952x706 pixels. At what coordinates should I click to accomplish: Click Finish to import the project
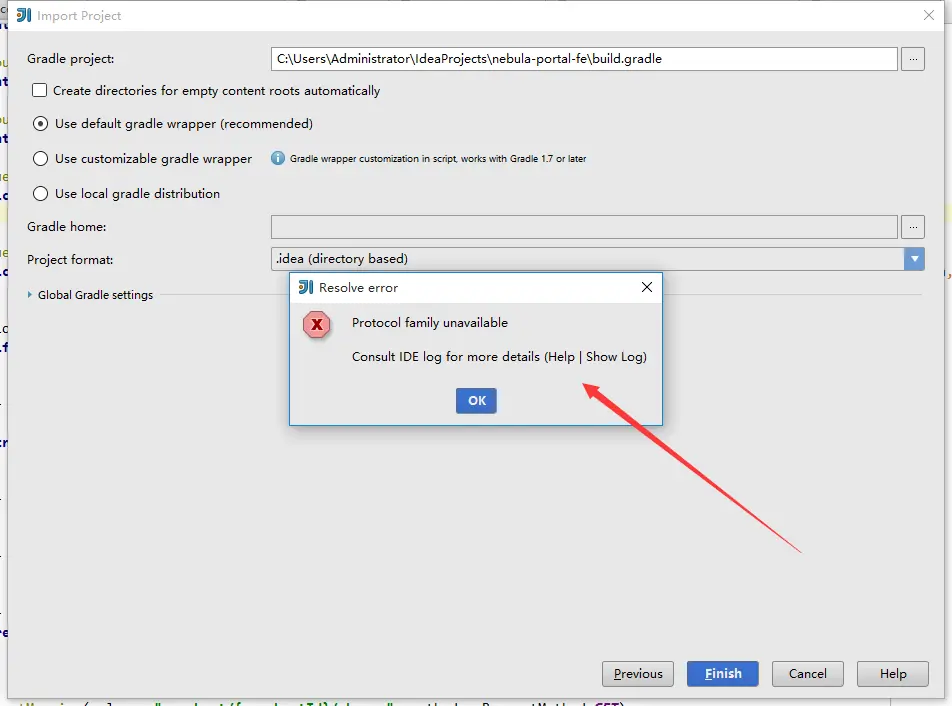[722, 674]
